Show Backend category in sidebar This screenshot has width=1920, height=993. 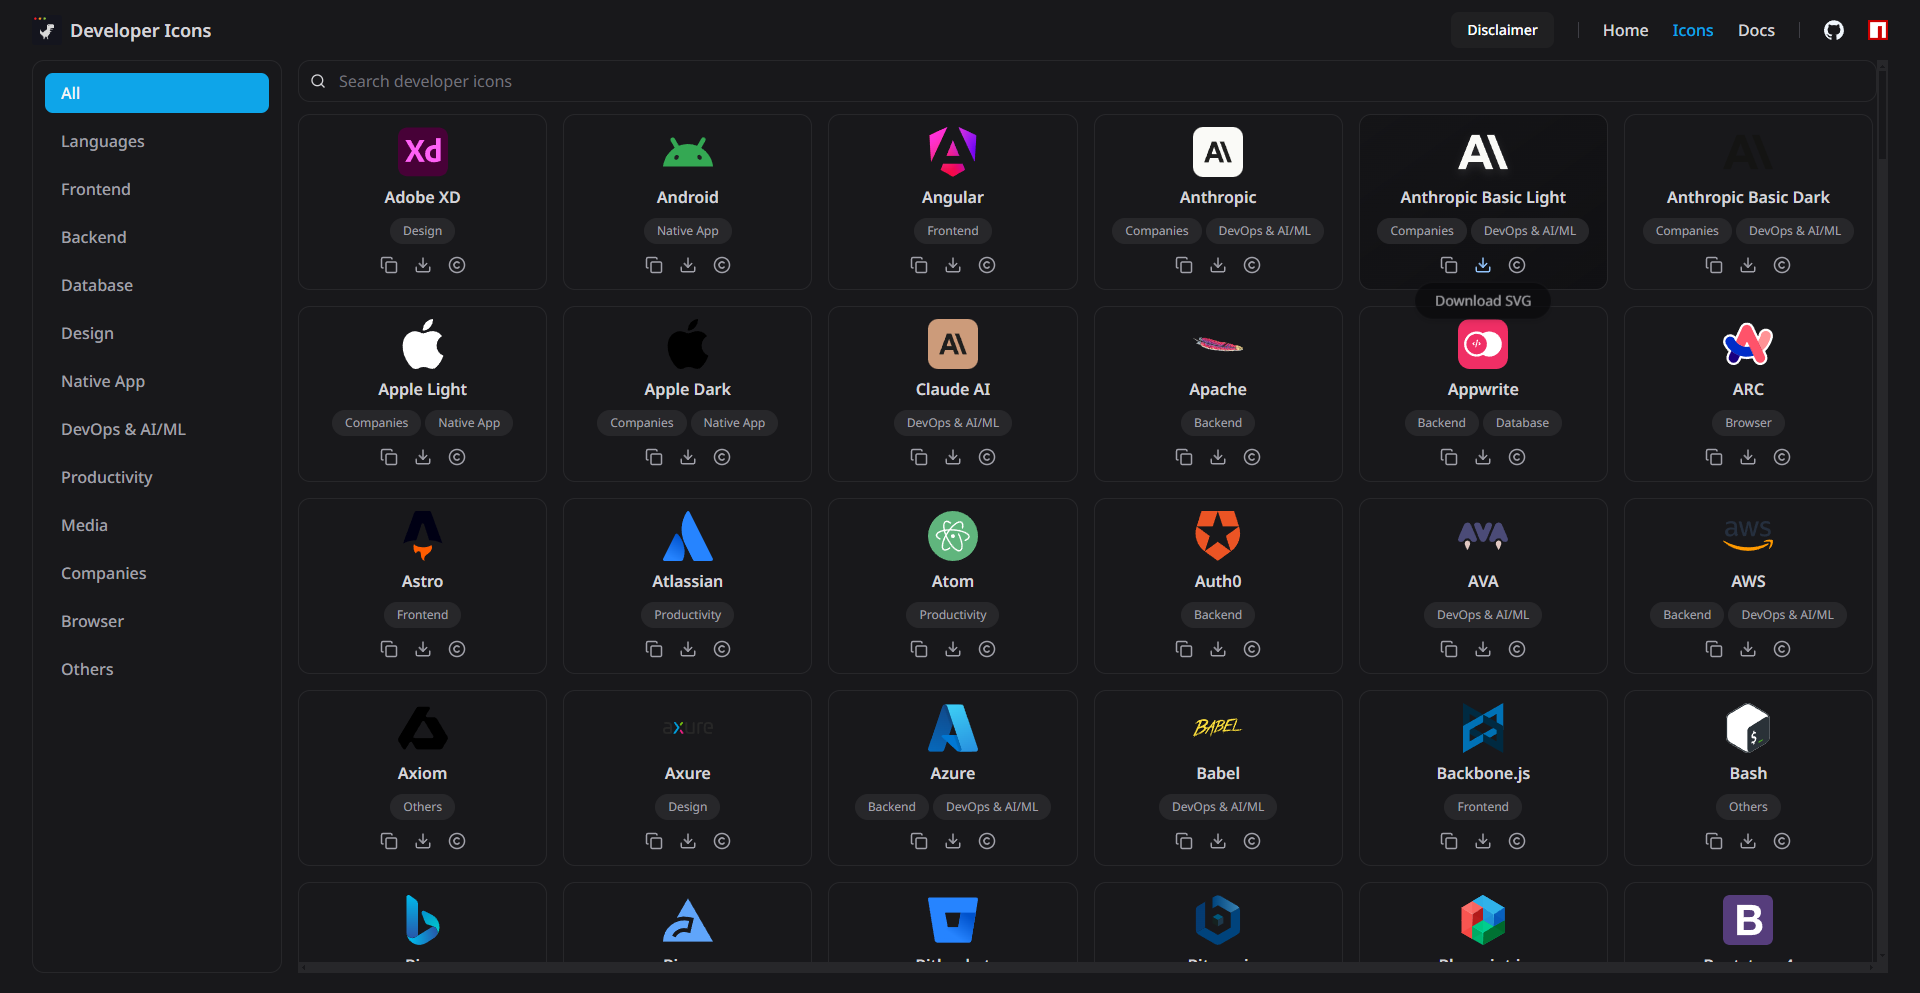coord(157,237)
